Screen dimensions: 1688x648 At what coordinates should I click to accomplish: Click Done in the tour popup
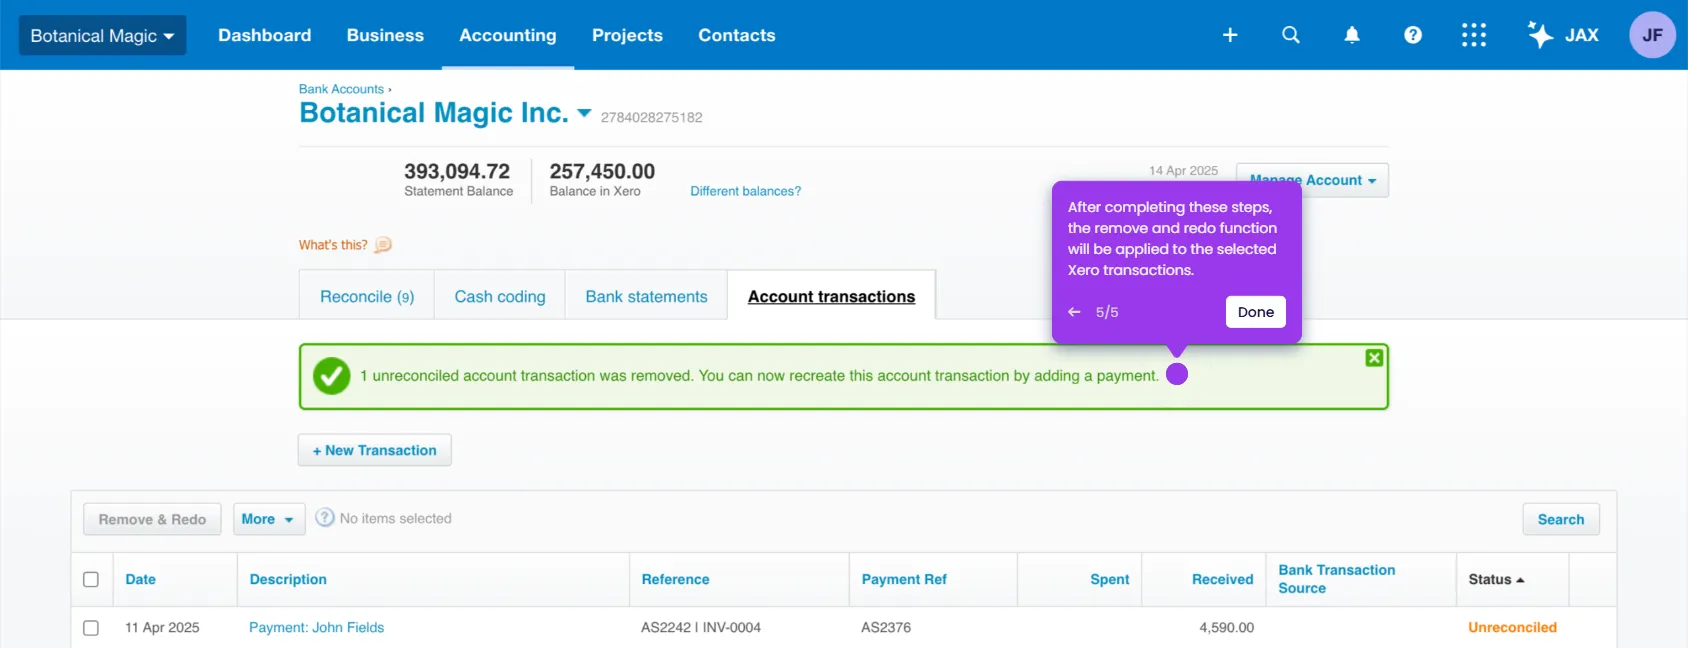(1256, 312)
